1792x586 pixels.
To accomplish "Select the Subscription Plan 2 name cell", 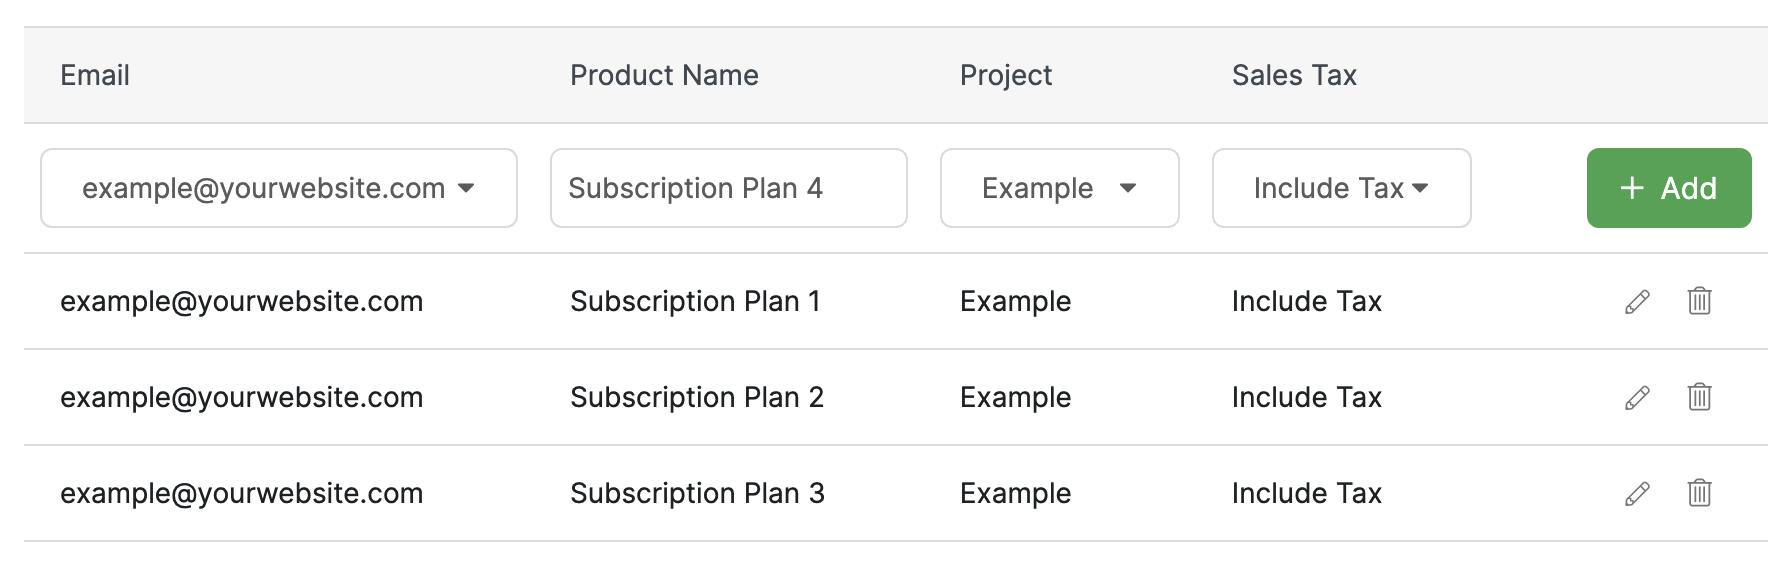I will coord(696,397).
